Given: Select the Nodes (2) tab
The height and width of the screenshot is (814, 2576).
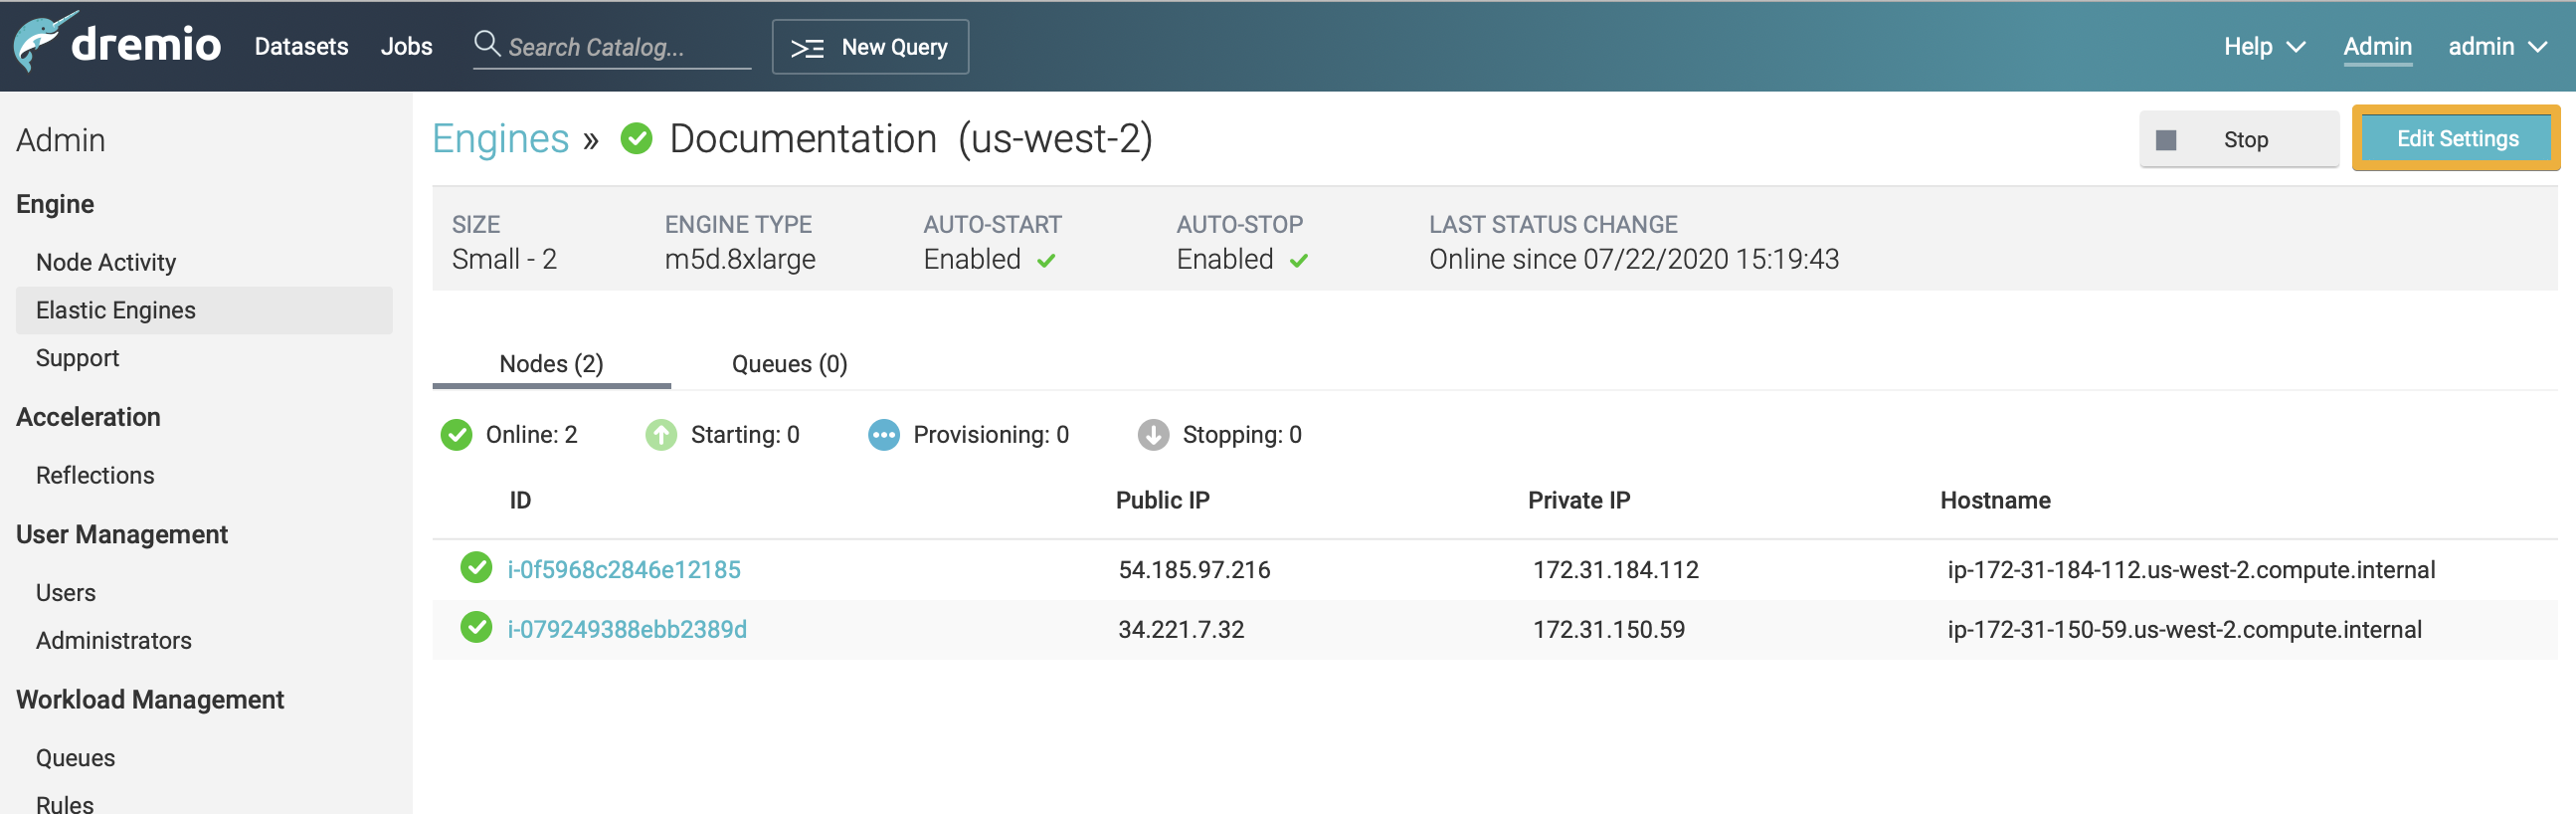Looking at the screenshot, I should pyautogui.click(x=551, y=364).
